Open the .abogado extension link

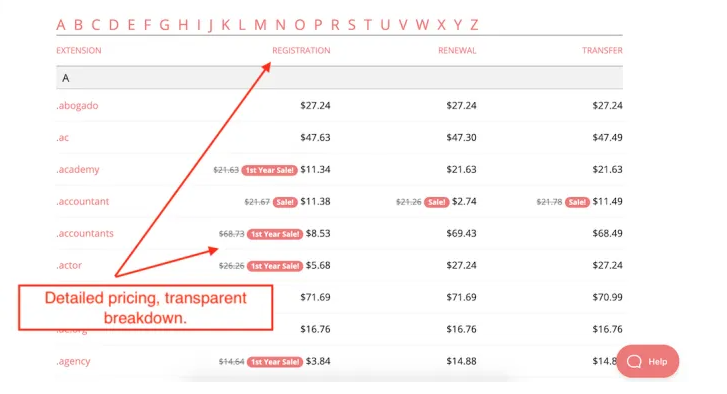coord(77,106)
